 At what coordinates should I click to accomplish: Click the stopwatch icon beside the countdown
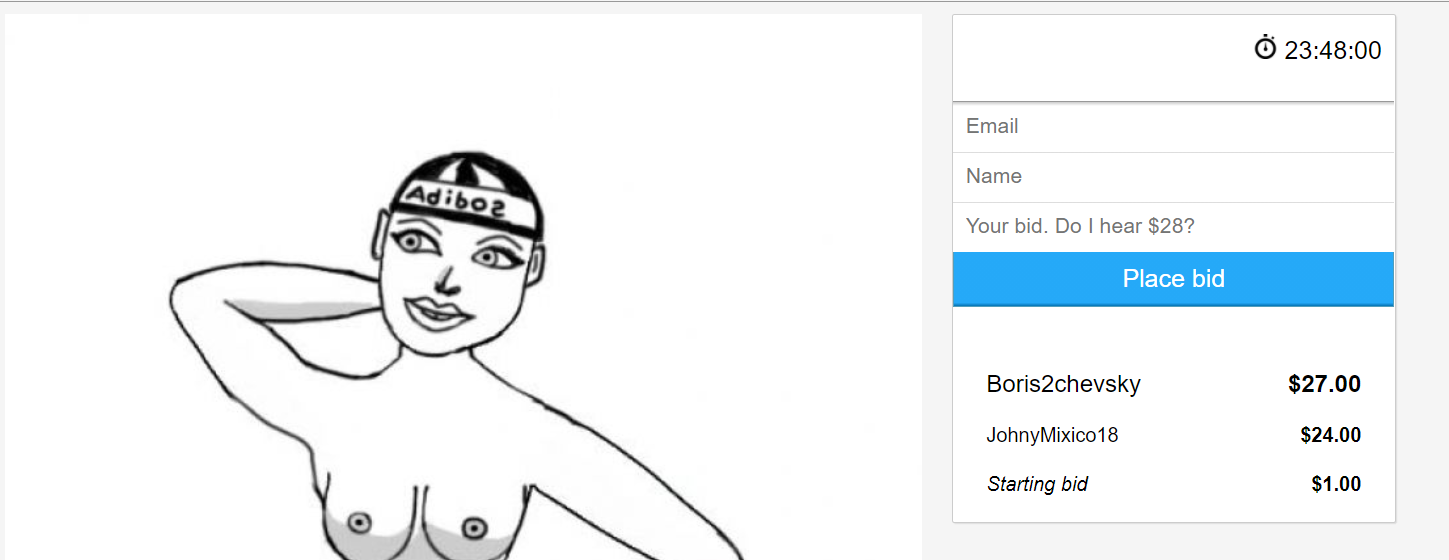pyautogui.click(x=1265, y=48)
